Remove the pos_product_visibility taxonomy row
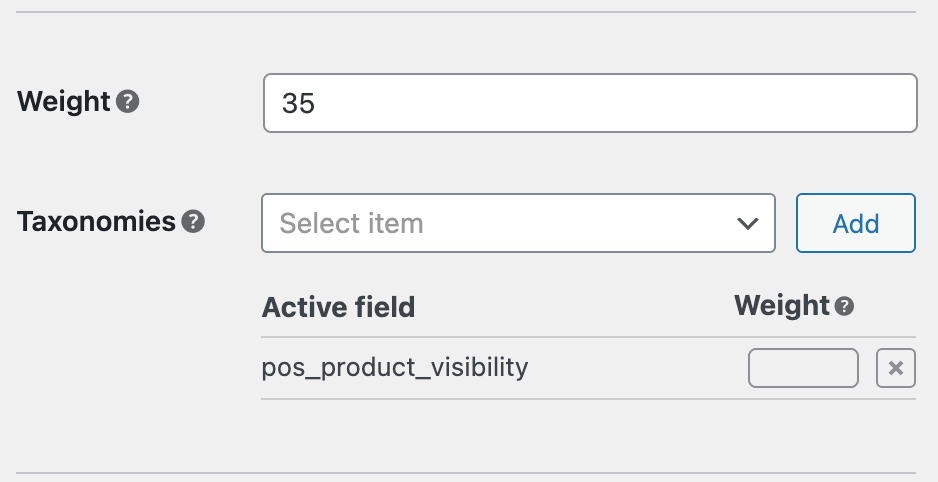 [895, 369]
